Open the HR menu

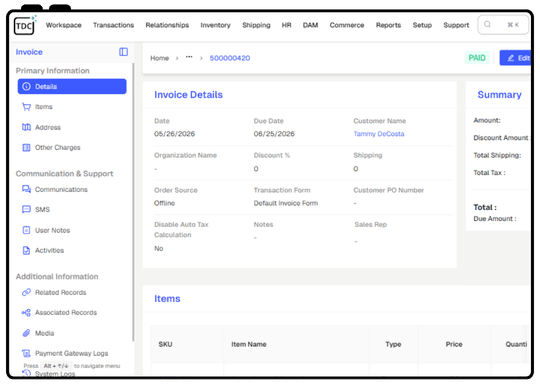[287, 25]
